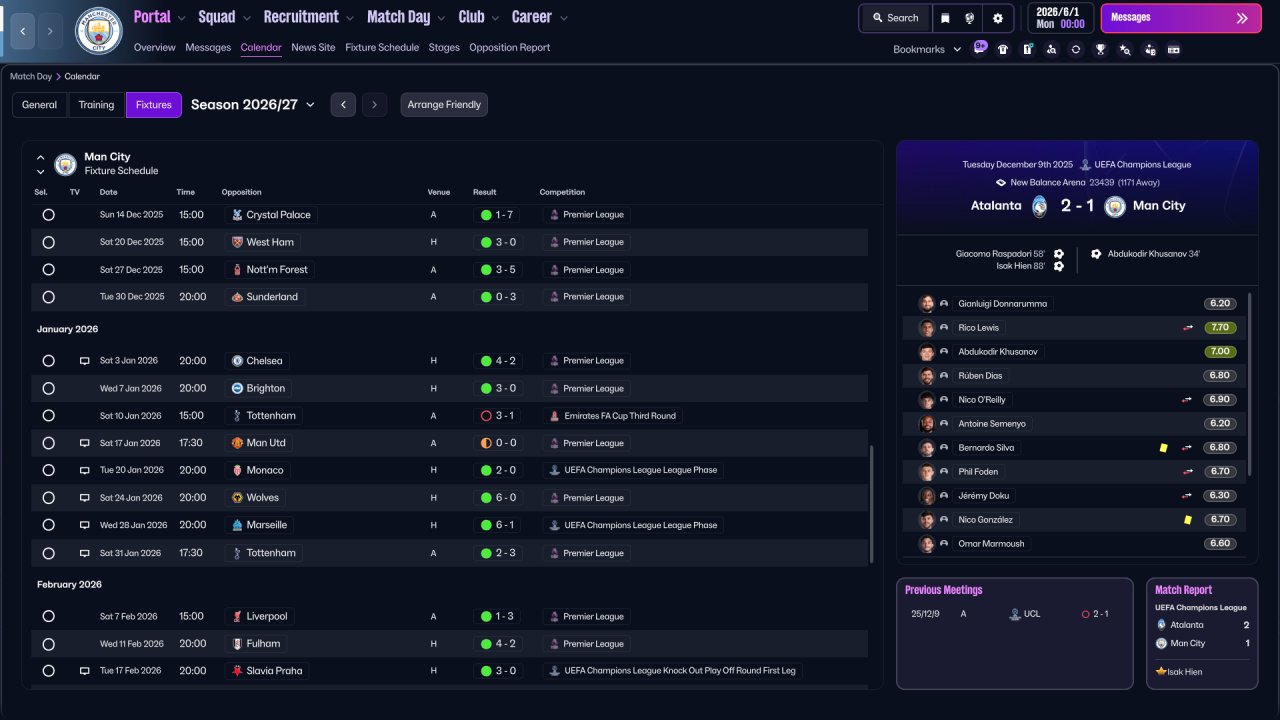The height and width of the screenshot is (720, 1280).
Task: Click the refresh circle icon in bookmarks bar
Action: [1076, 49]
